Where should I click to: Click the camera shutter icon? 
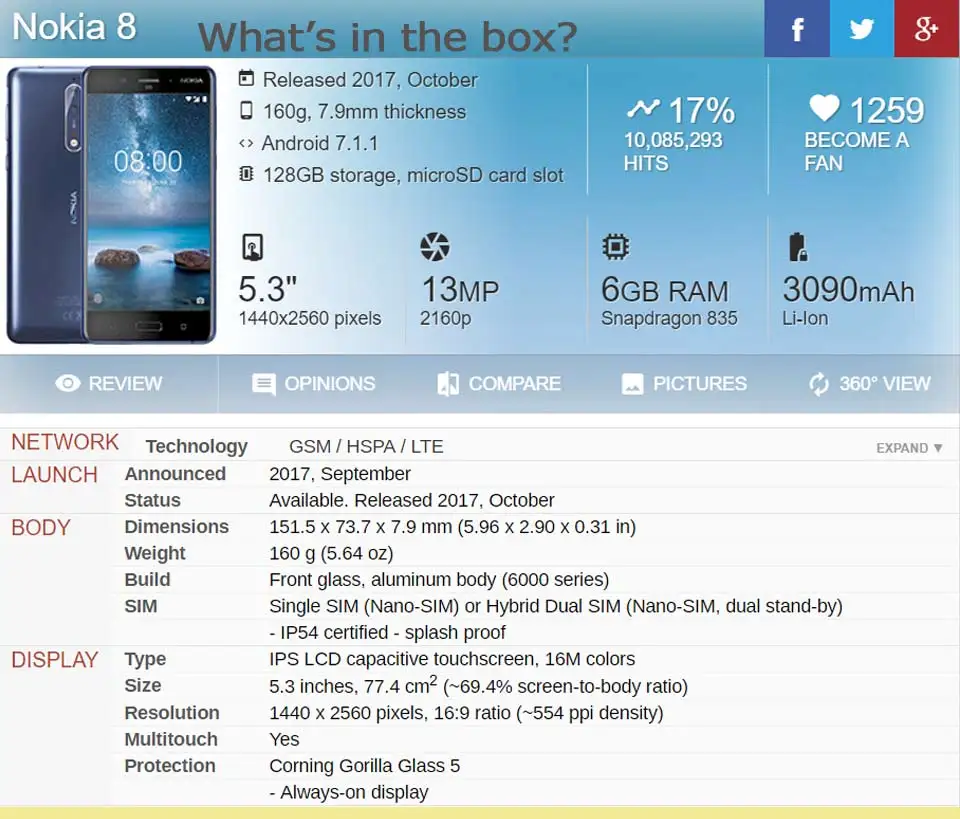(x=435, y=247)
